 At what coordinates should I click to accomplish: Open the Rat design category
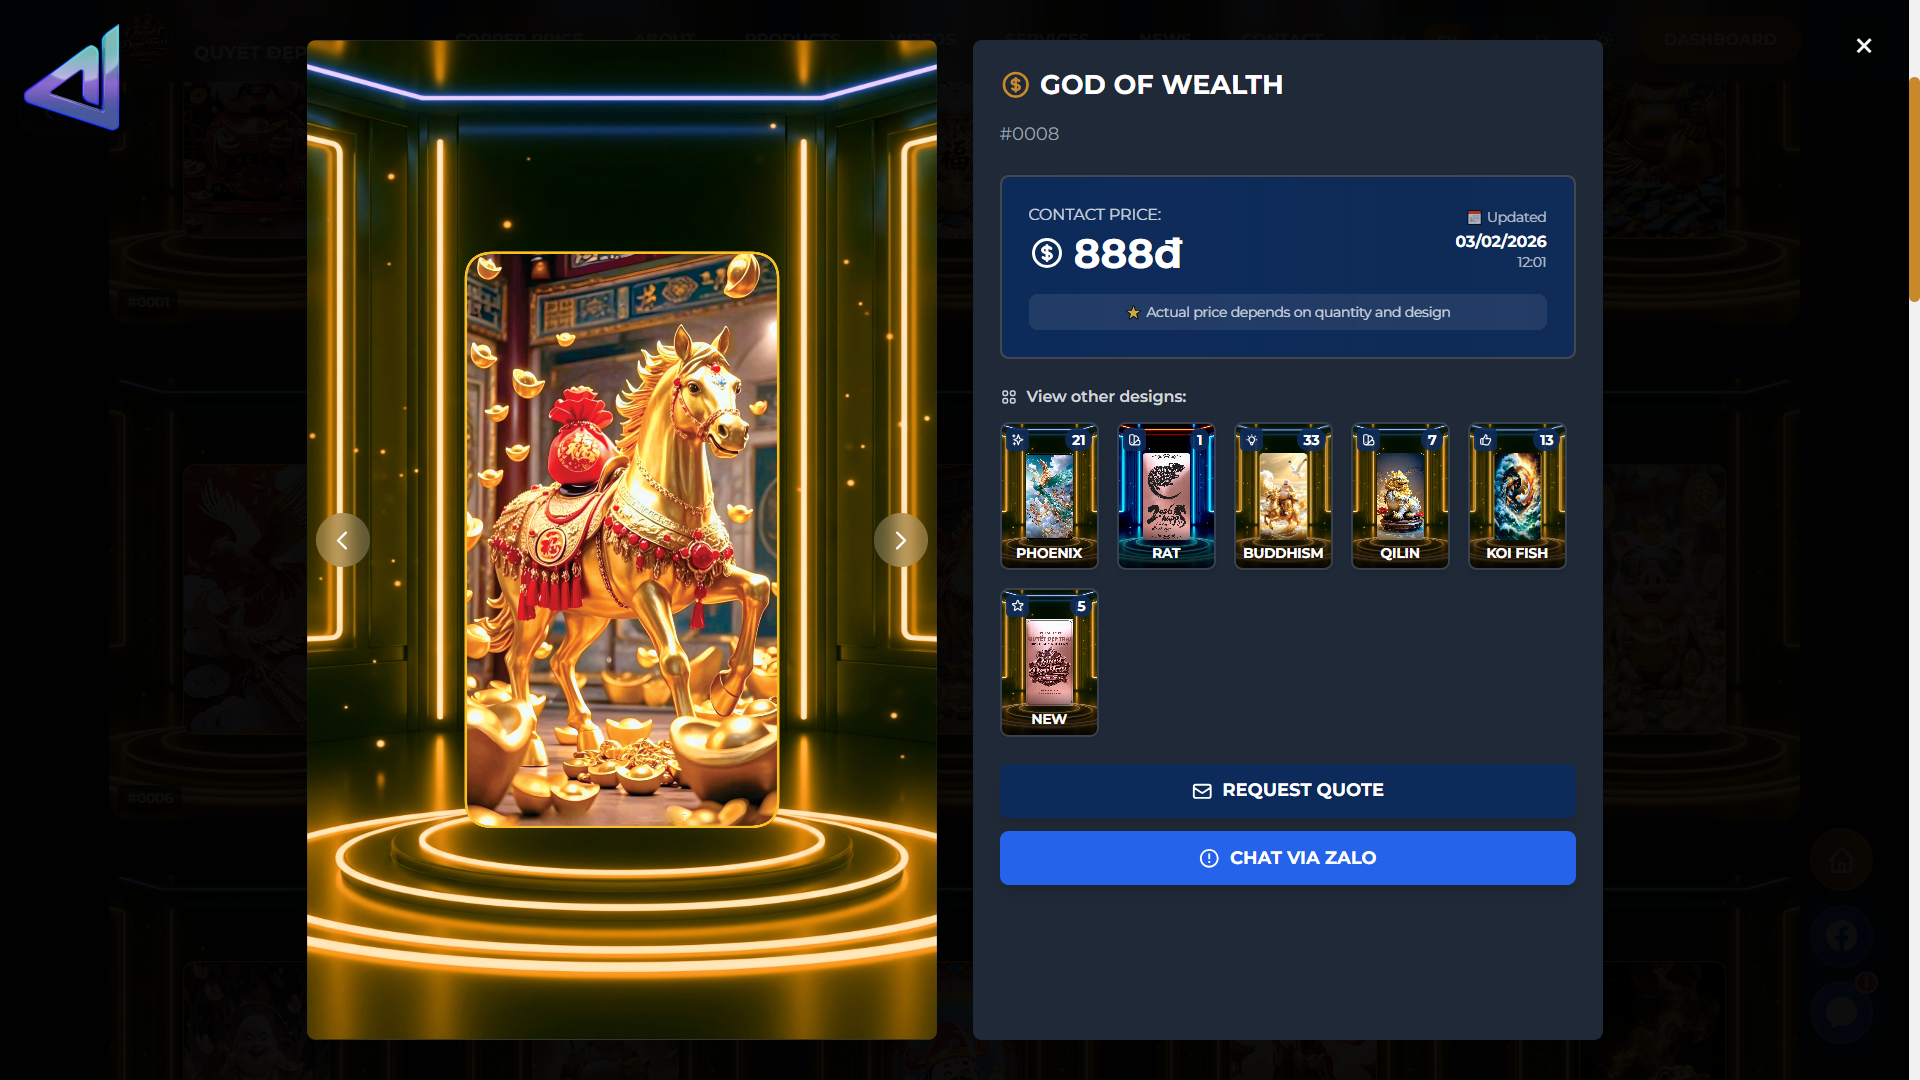[x=1166, y=496]
